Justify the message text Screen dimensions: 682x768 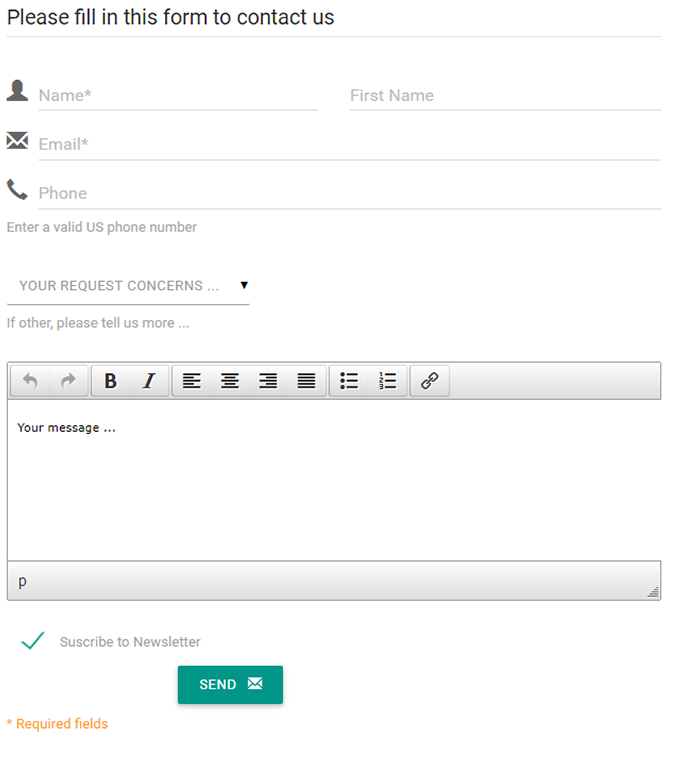pyautogui.click(x=306, y=381)
